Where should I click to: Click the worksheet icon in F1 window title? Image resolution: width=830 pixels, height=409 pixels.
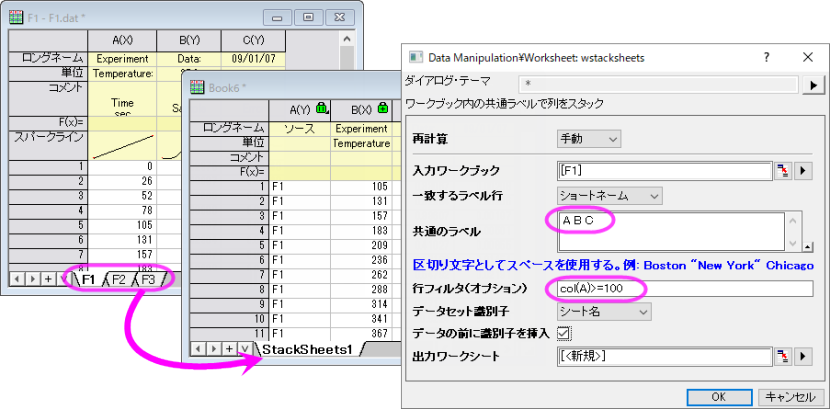point(16,17)
